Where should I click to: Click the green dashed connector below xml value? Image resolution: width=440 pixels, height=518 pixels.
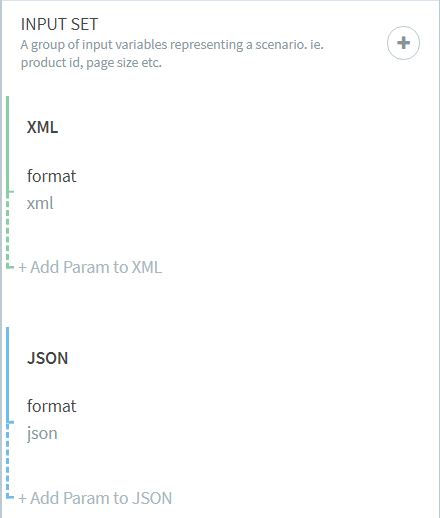[x=8, y=229]
